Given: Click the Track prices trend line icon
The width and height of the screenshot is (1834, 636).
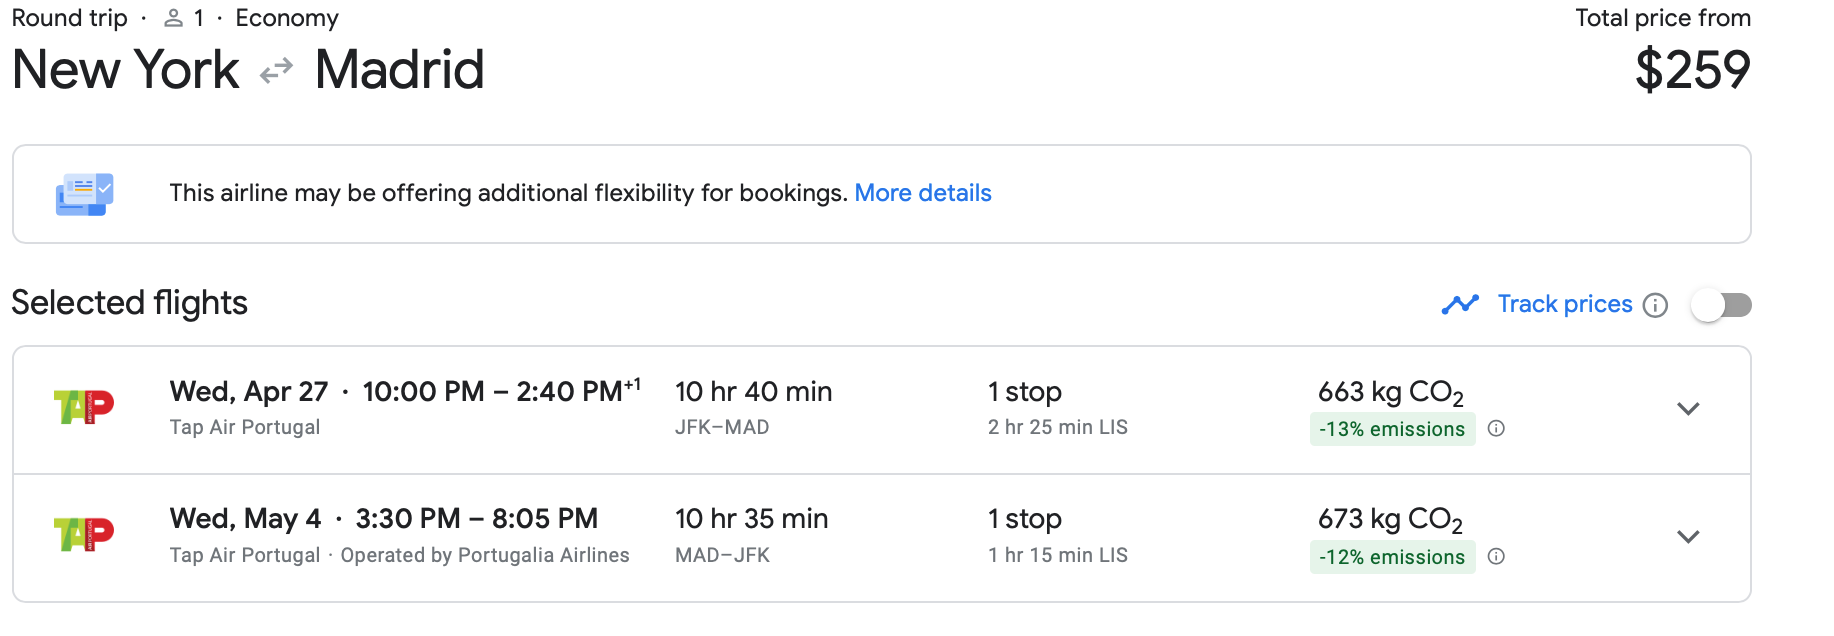Looking at the screenshot, I should tap(1460, 304).
